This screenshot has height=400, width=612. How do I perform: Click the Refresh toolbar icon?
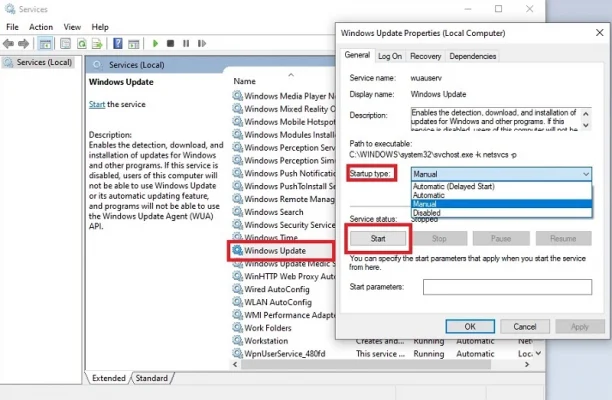click(x=81, y=44)
